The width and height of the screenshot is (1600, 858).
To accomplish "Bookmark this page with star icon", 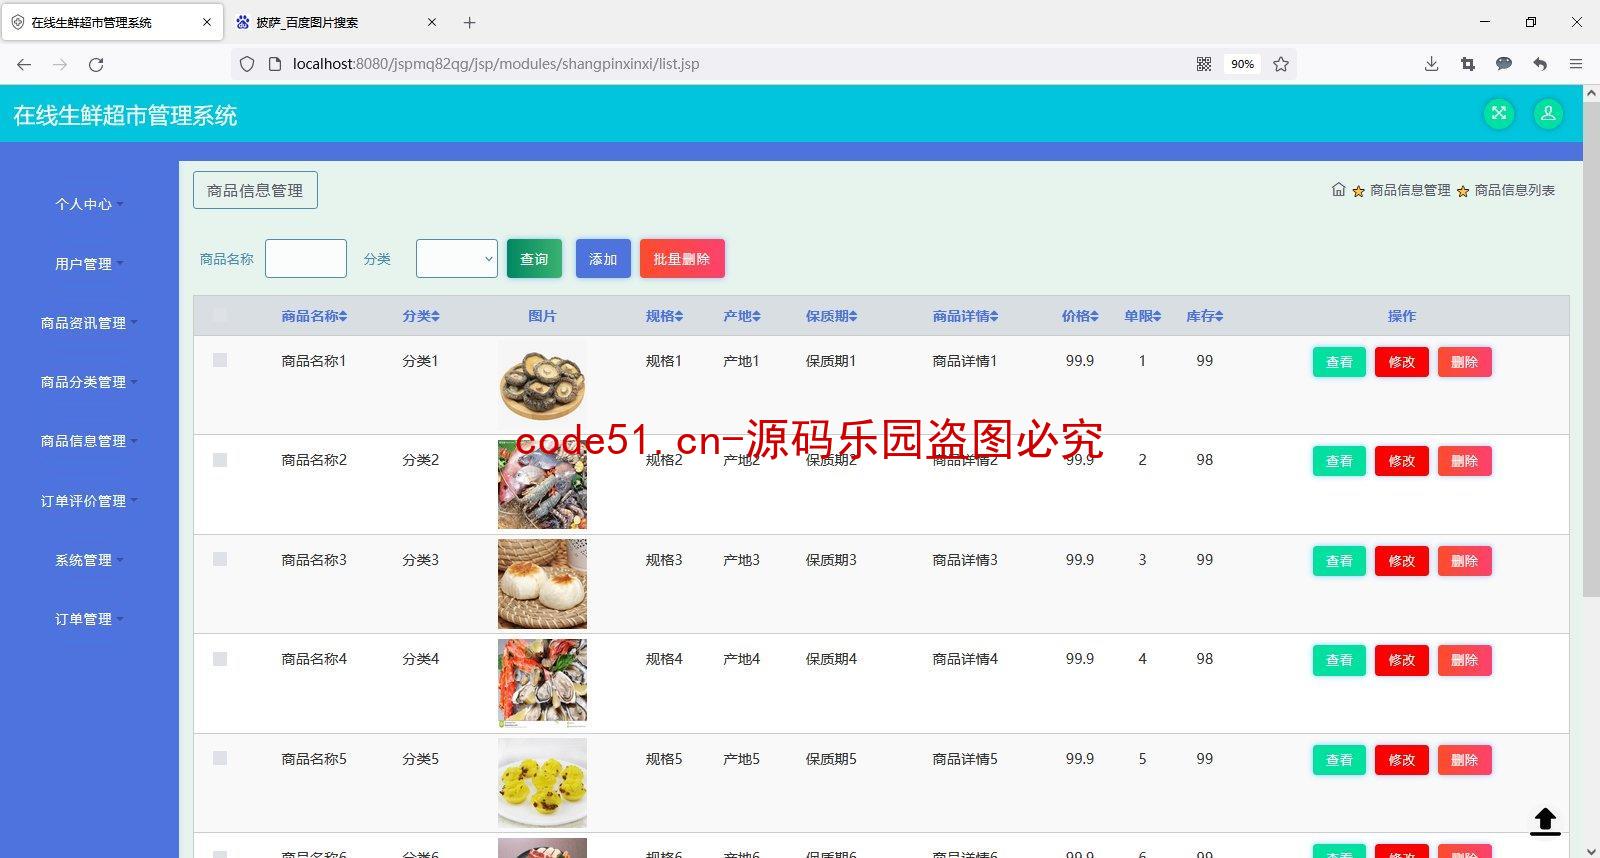I will click(1281, 64).
